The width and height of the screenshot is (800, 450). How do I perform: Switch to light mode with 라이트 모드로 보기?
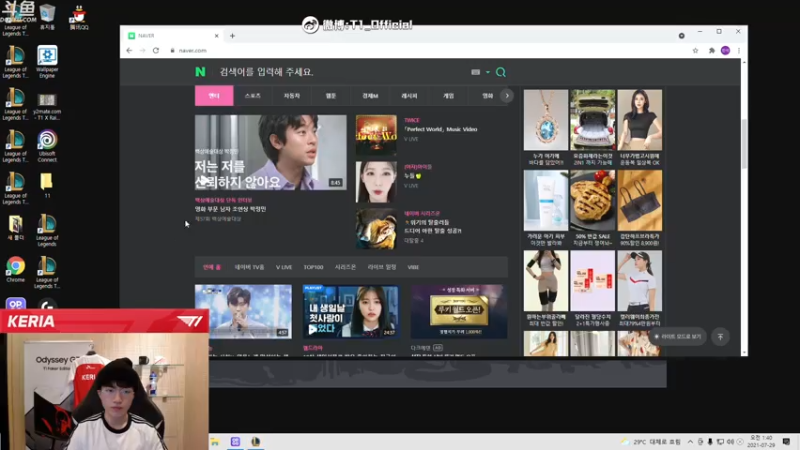pos(678,337)
